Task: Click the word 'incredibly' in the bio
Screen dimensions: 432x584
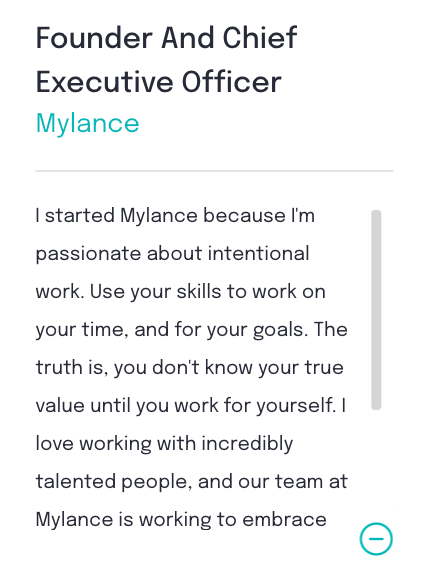Action: (x=247, y=444)
